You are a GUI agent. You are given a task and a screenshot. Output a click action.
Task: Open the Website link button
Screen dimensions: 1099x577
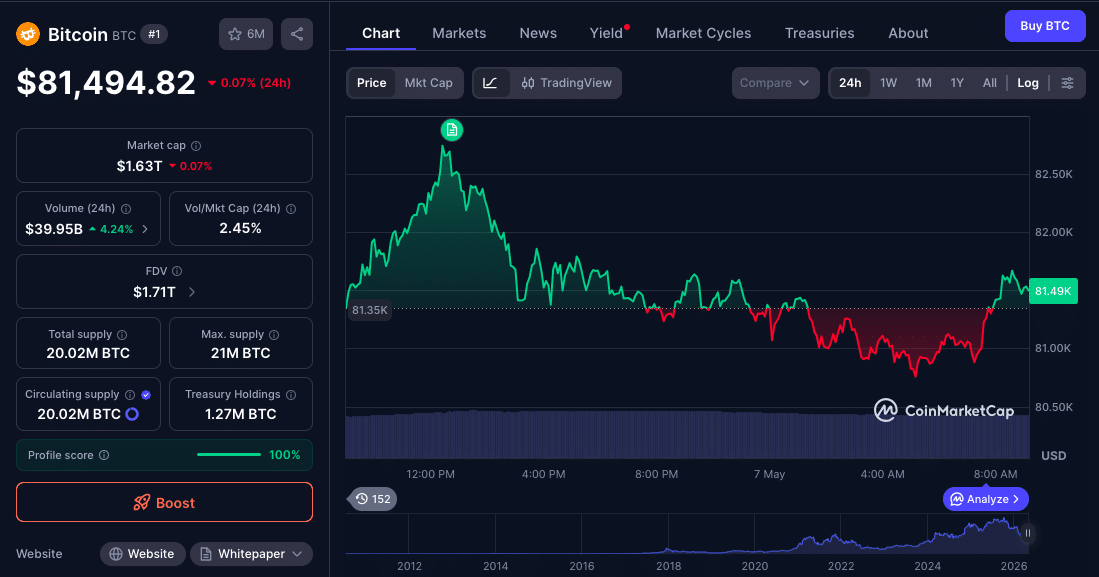pos(142,554)
